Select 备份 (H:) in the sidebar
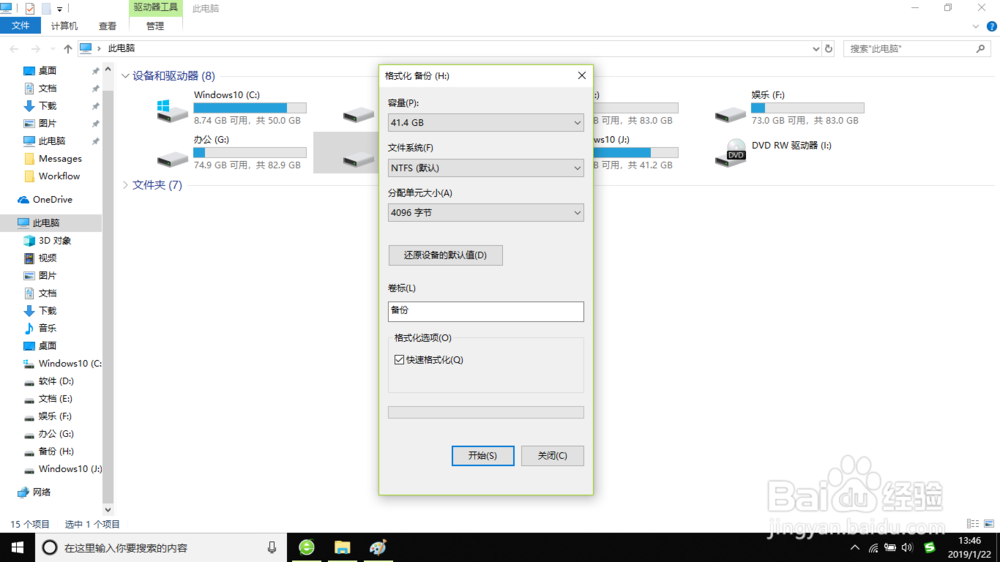 pos(55,451)
